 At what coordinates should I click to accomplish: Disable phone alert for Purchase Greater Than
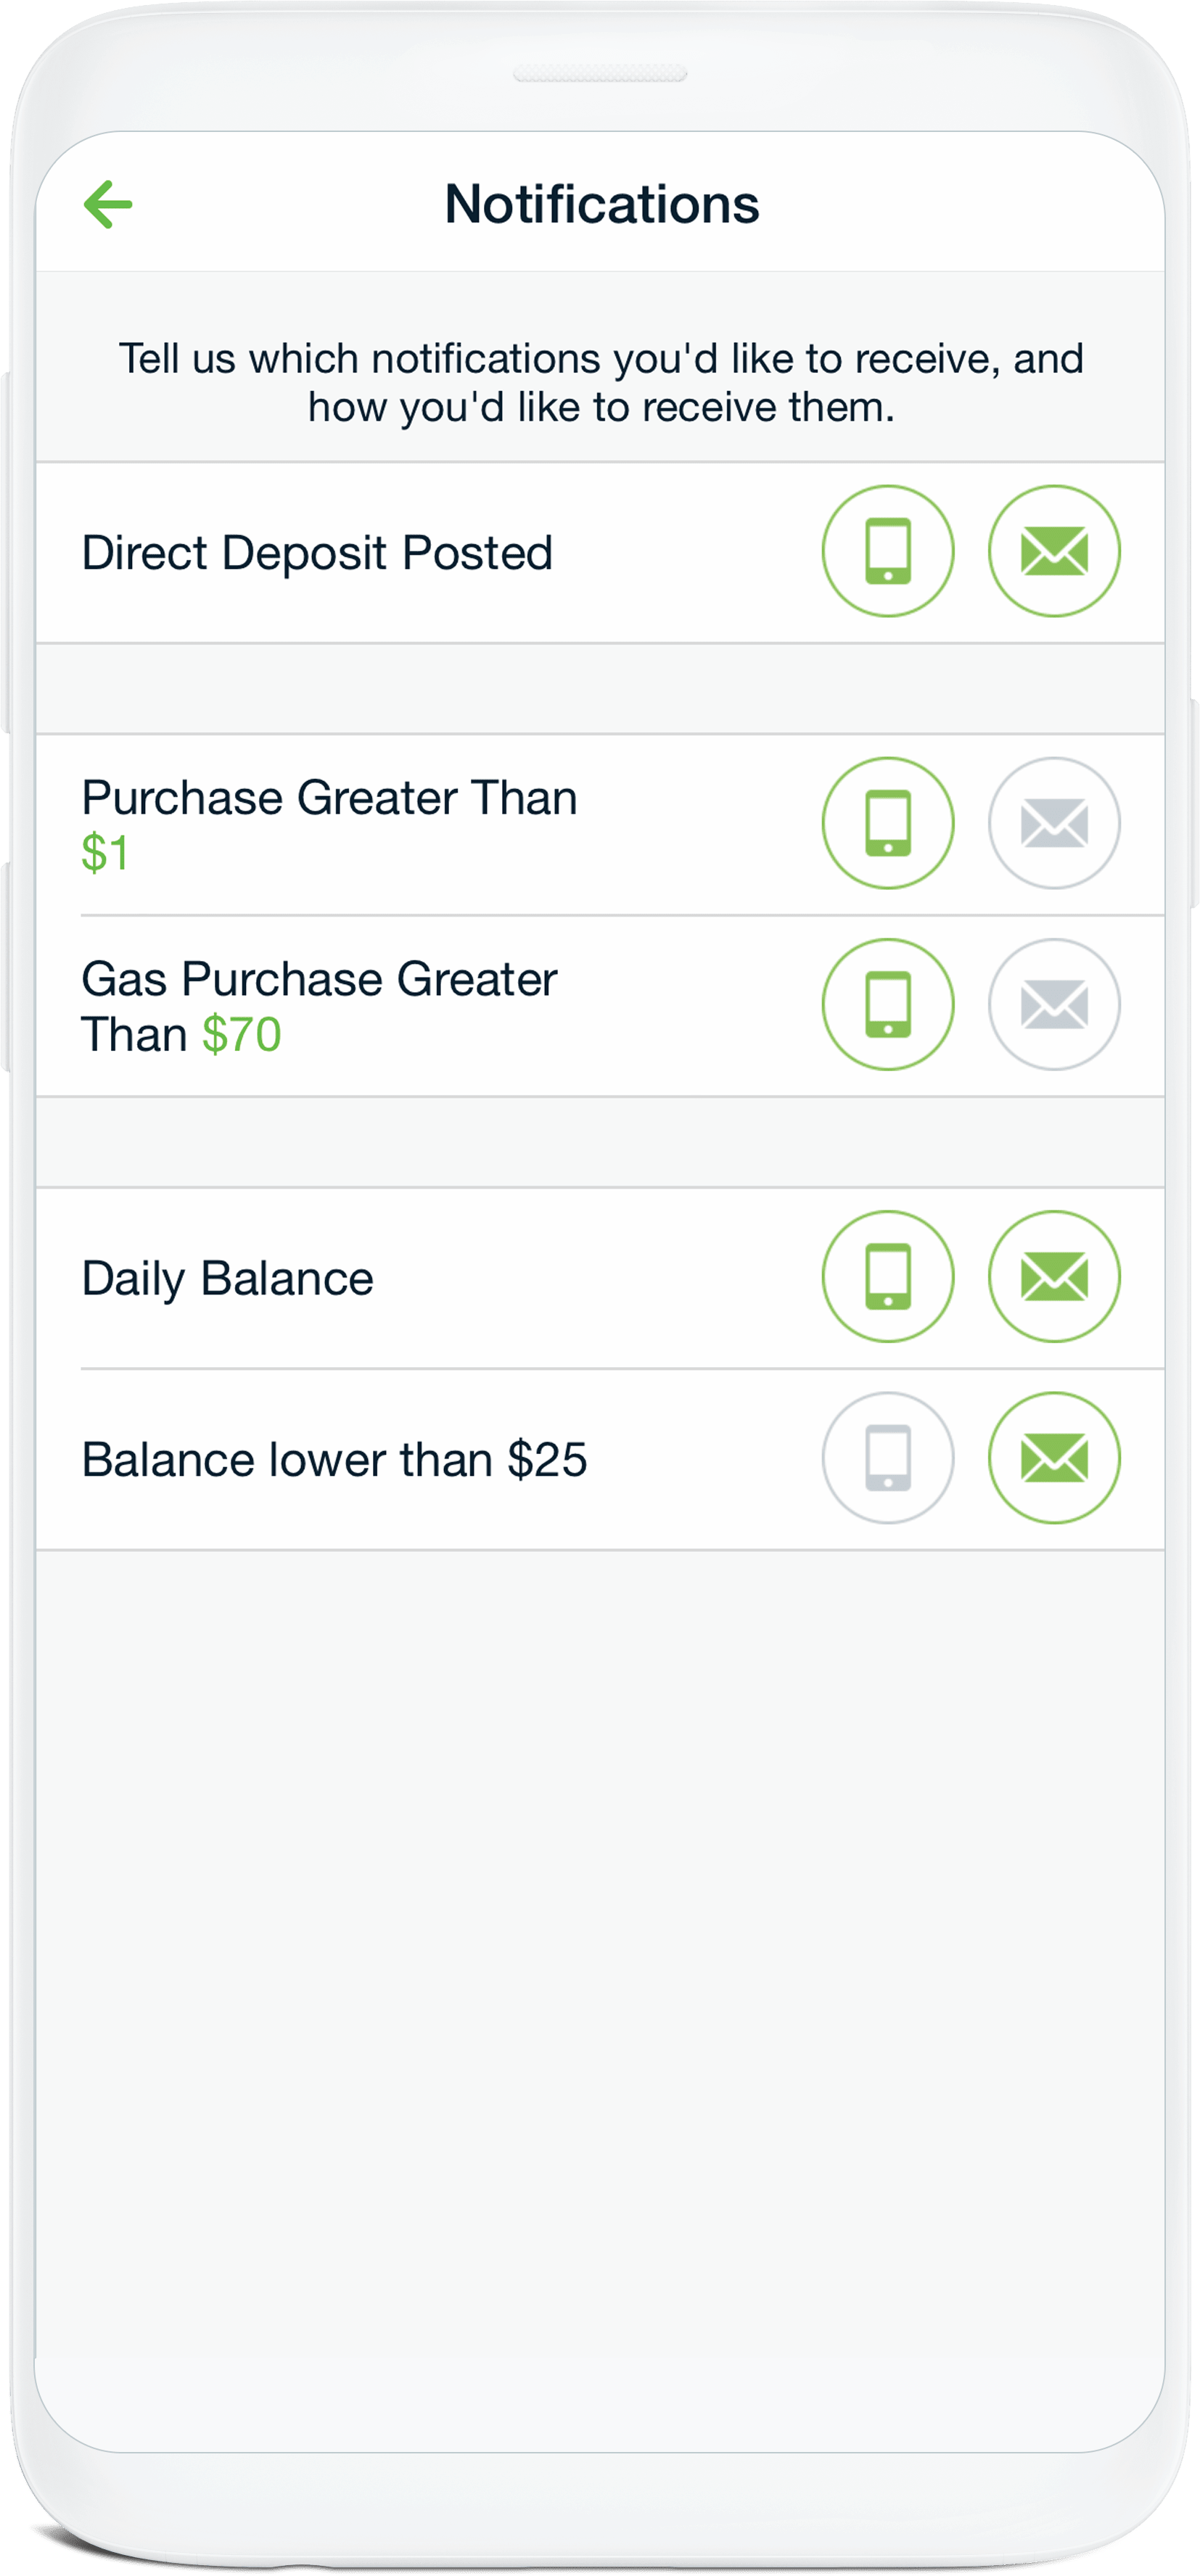(x=887, y=823)
